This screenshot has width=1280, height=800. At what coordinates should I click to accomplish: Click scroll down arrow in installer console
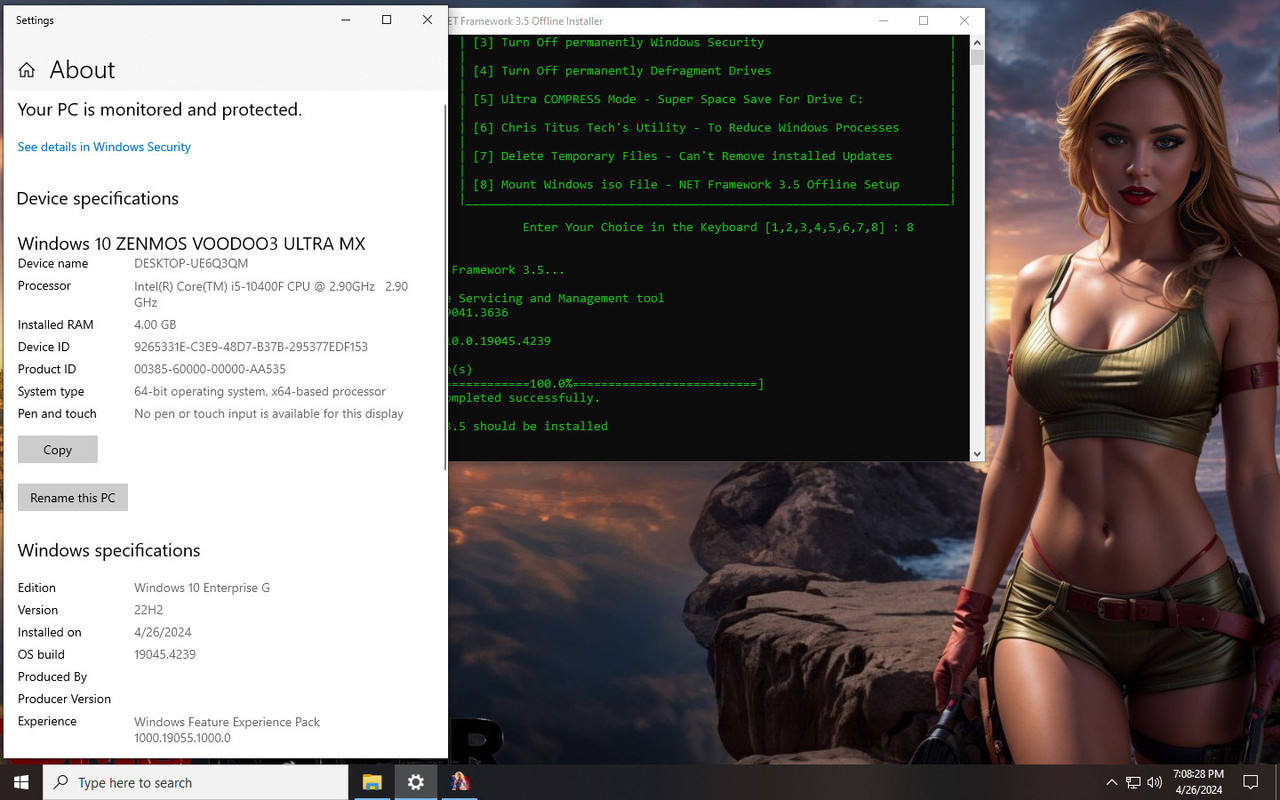pyautogui.click(x=977, y=453)
